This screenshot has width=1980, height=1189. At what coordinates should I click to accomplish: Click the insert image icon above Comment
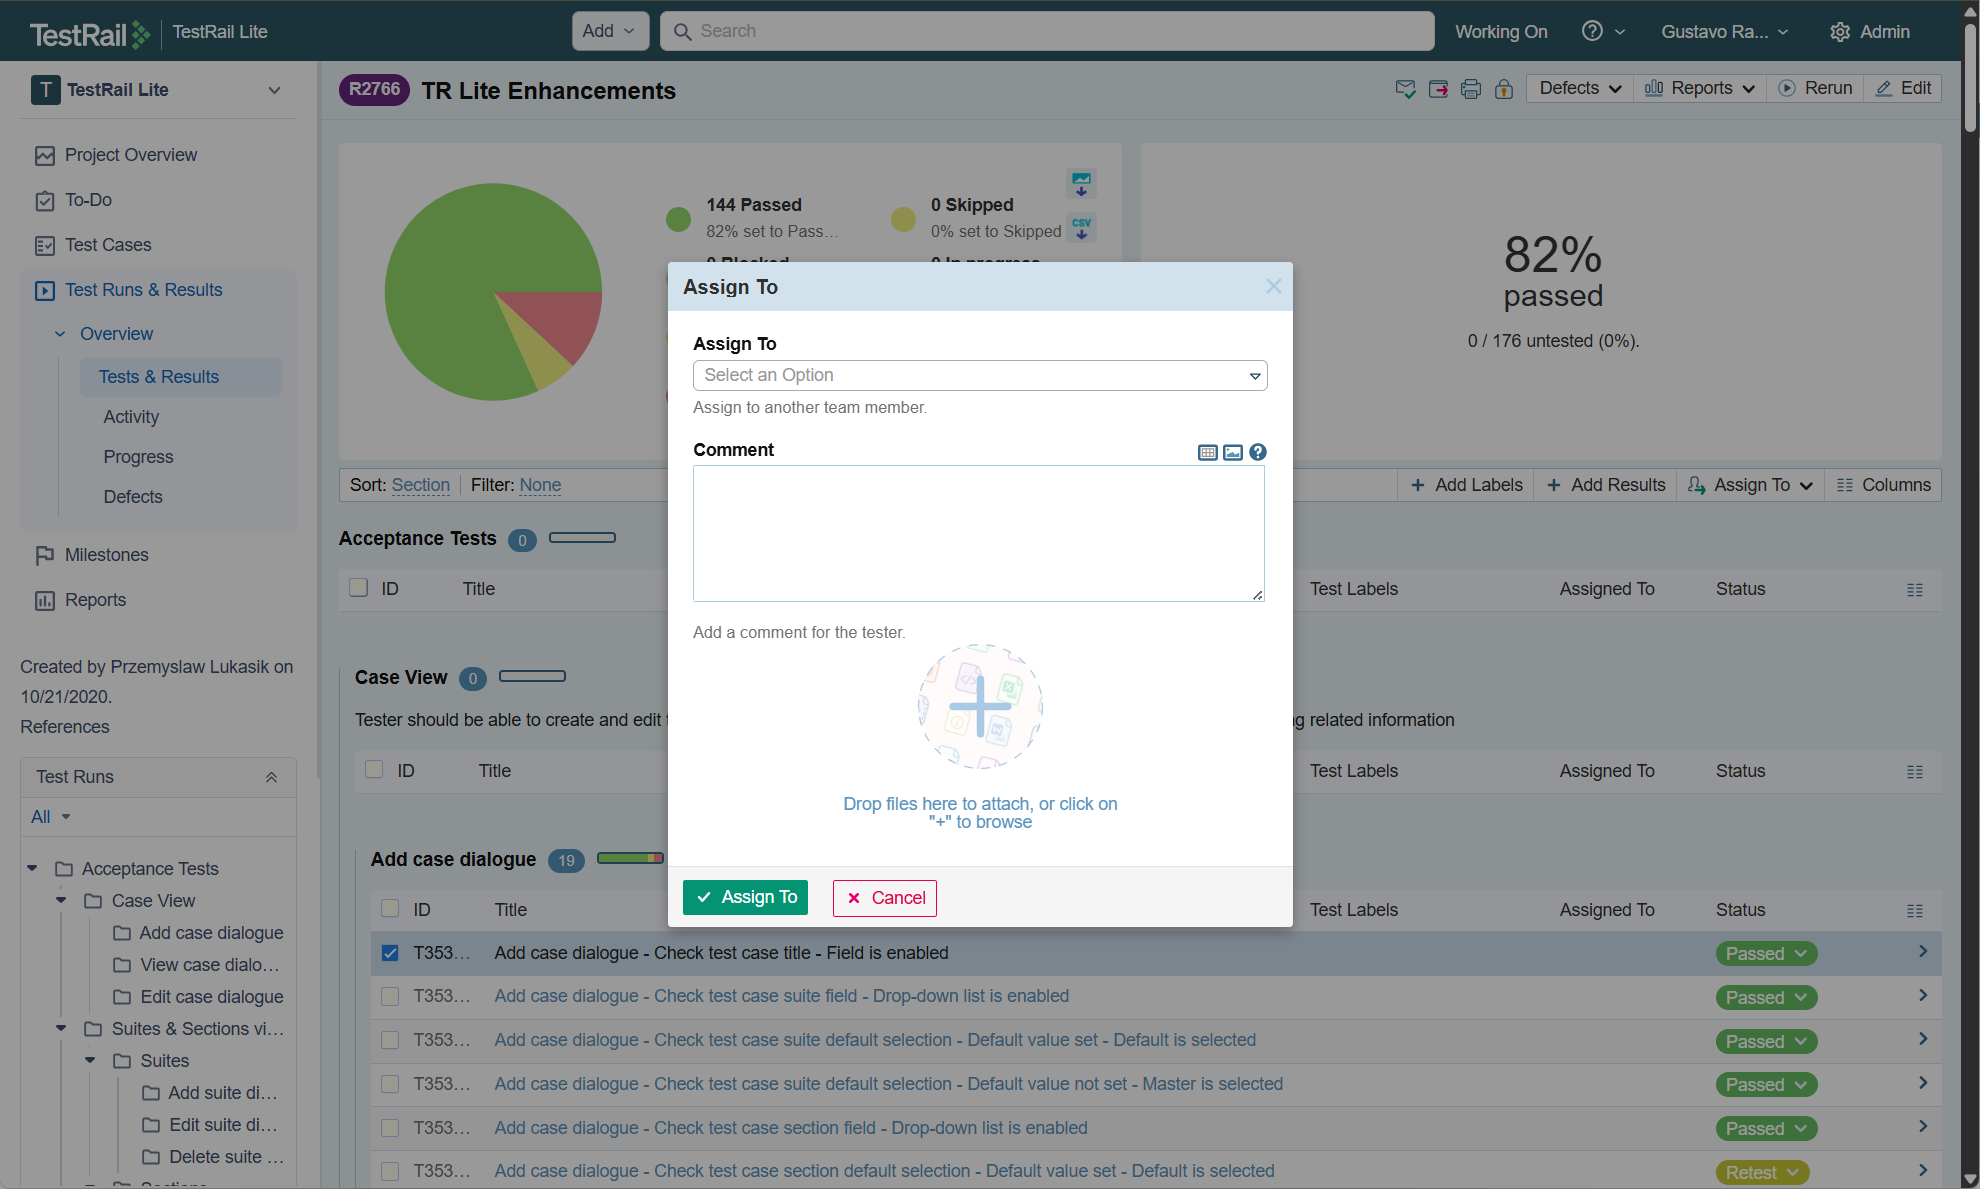(1233, 453)
